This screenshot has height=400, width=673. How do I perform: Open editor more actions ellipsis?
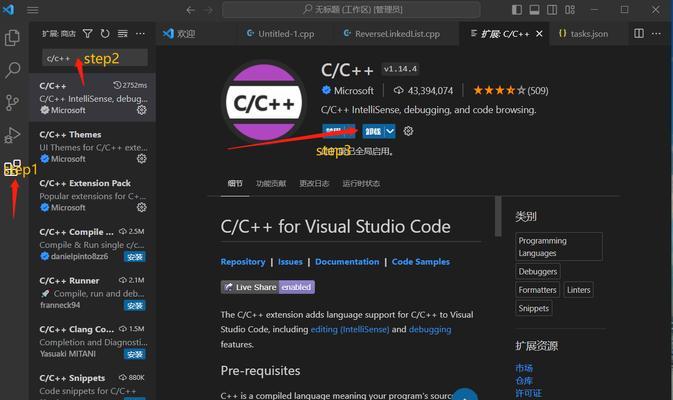coord(656,33)
